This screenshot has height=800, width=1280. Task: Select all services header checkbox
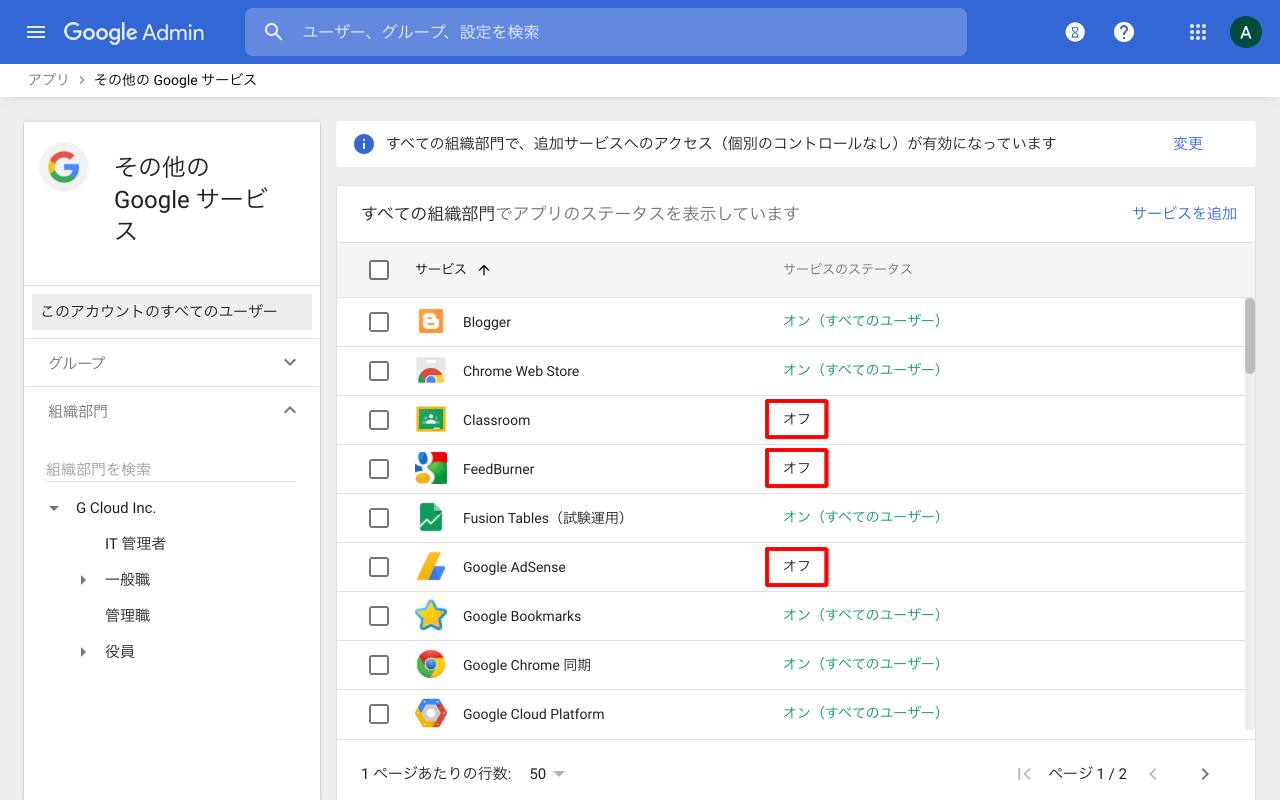click(x=379, y=270)
